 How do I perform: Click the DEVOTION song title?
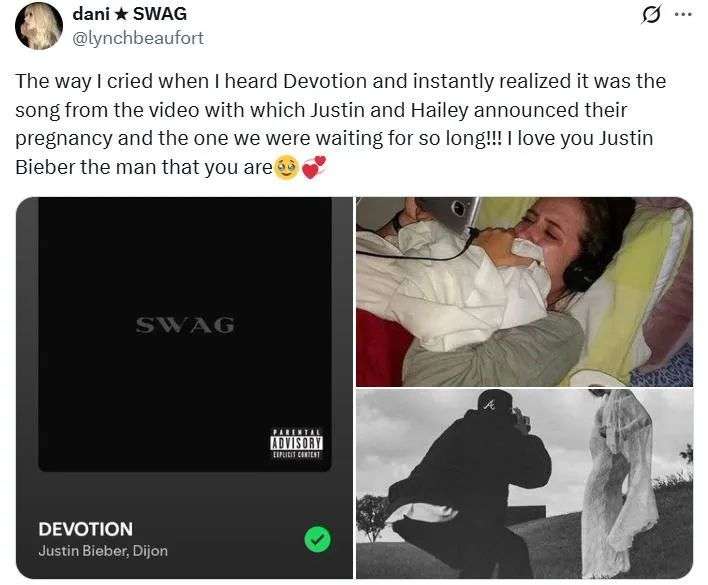tap(86, 529)
